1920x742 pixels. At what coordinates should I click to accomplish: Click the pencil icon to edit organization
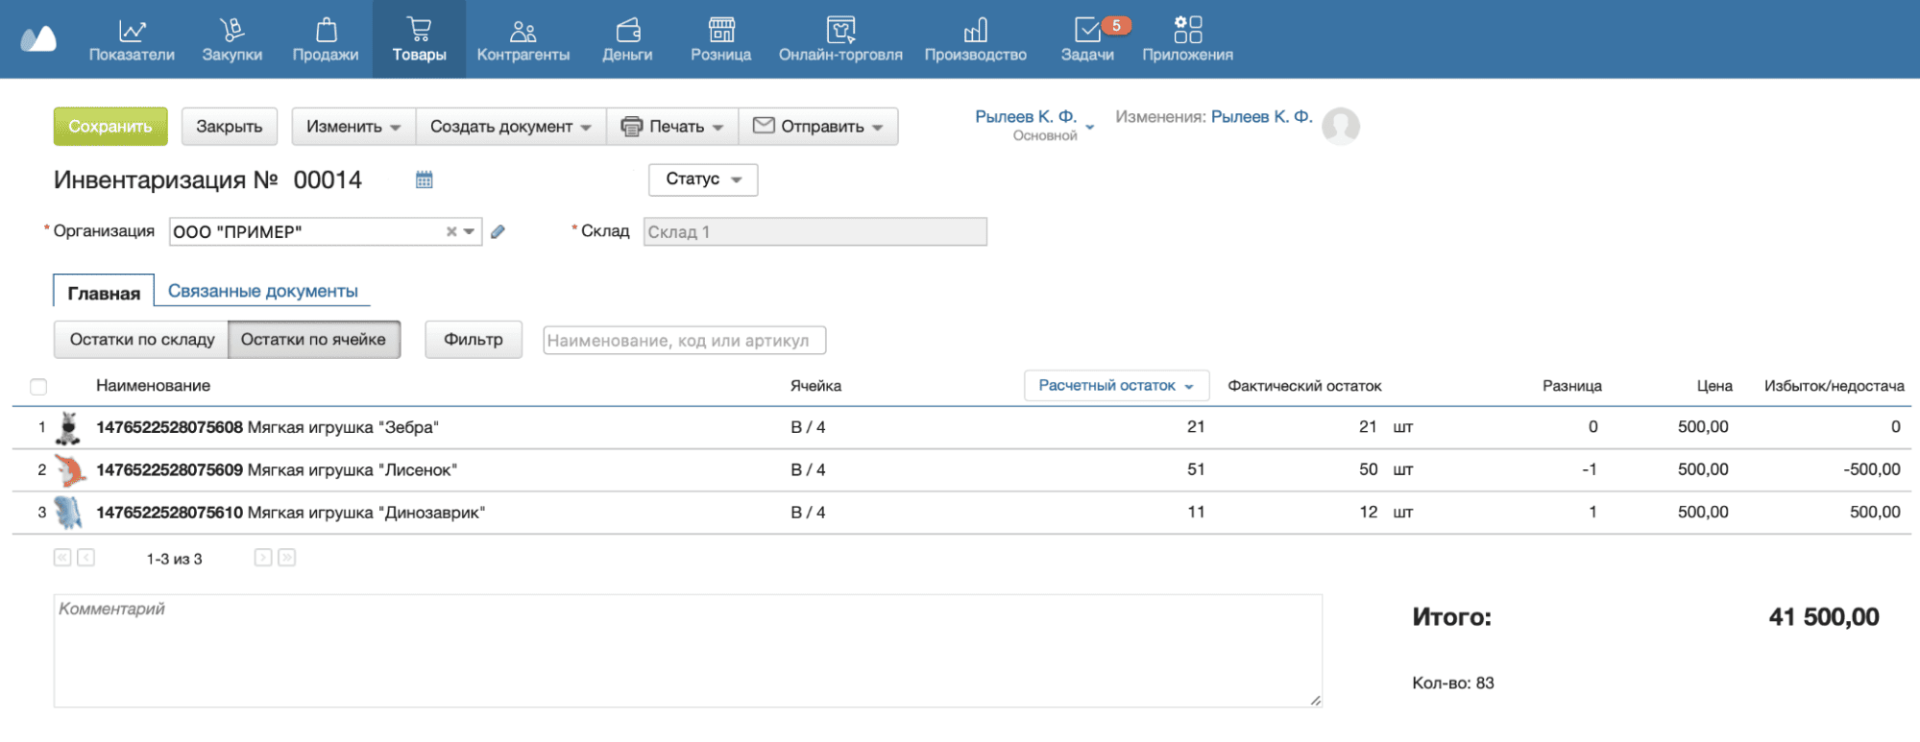pos(498,232)
